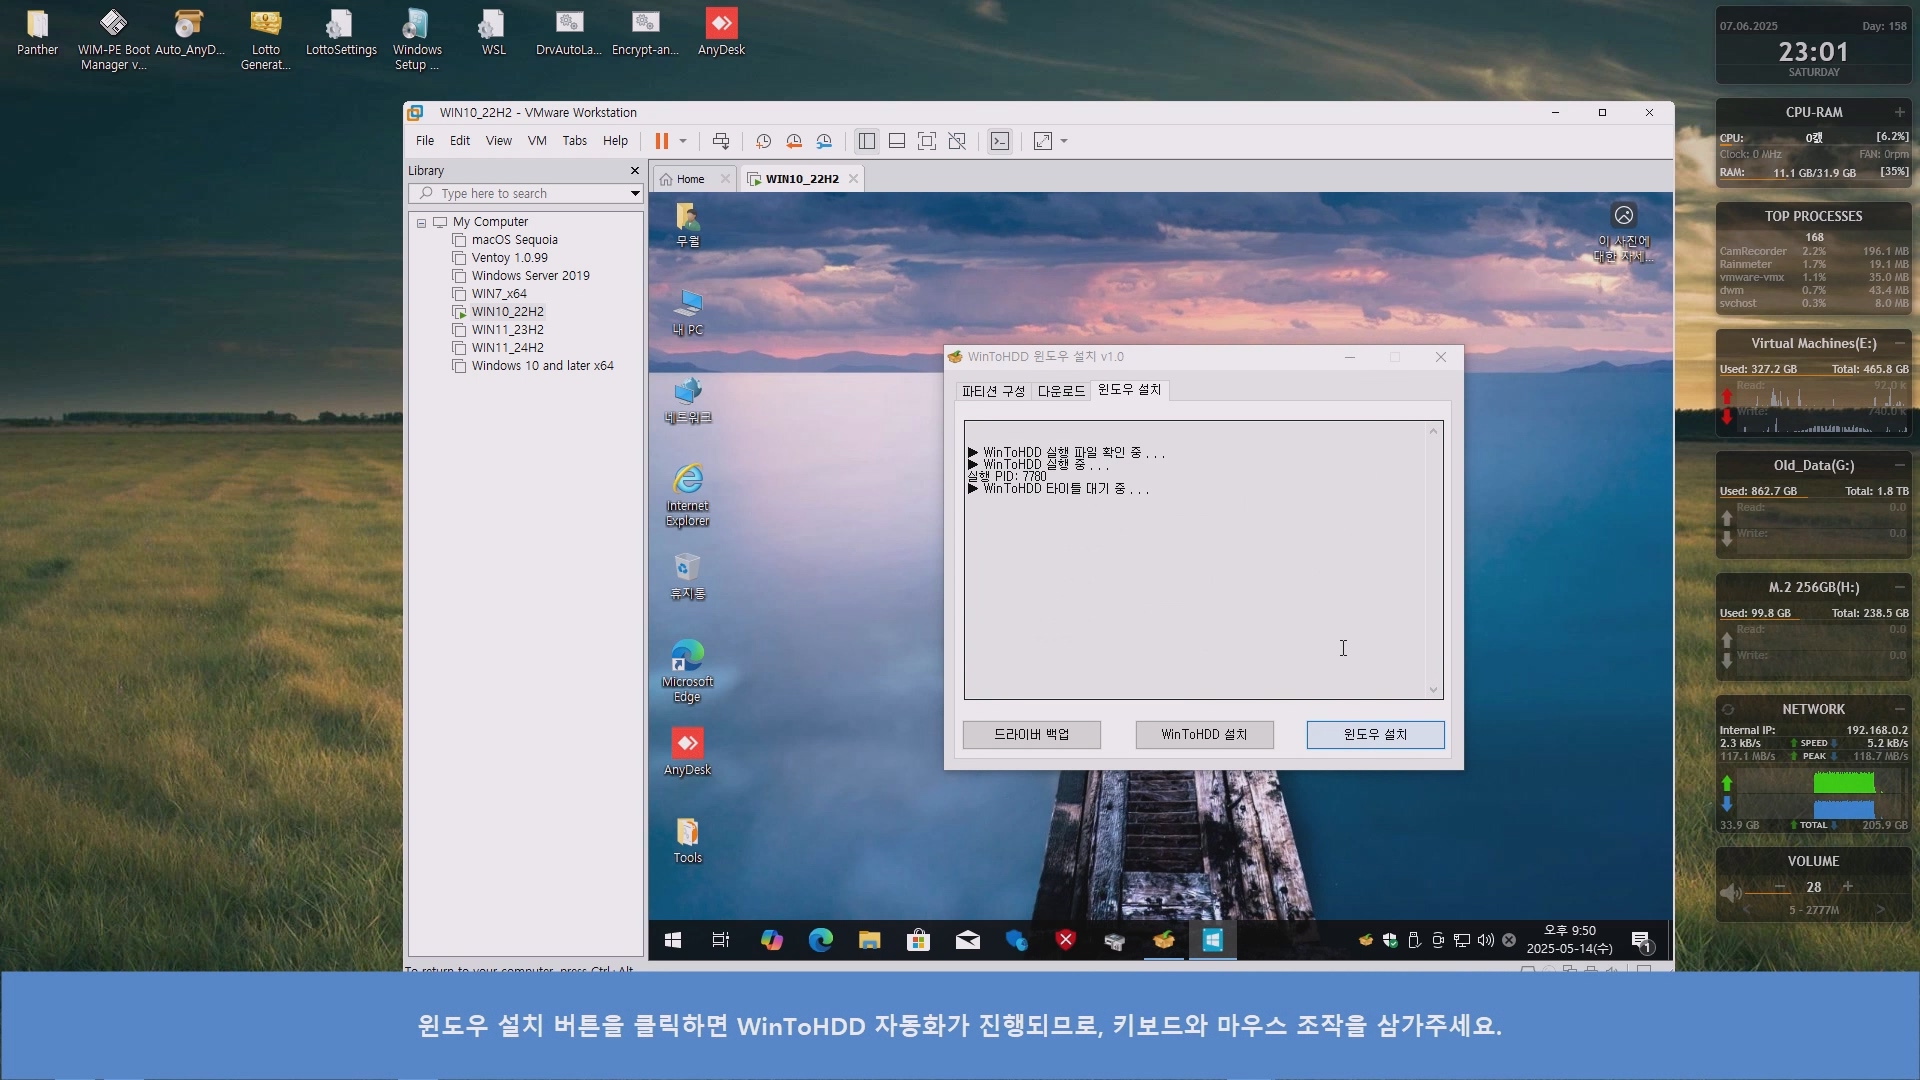The height and width of the screenshot is (1080, 1920).
Task: Open the snapshot manager icon
Action: click(x=824, y=141)
